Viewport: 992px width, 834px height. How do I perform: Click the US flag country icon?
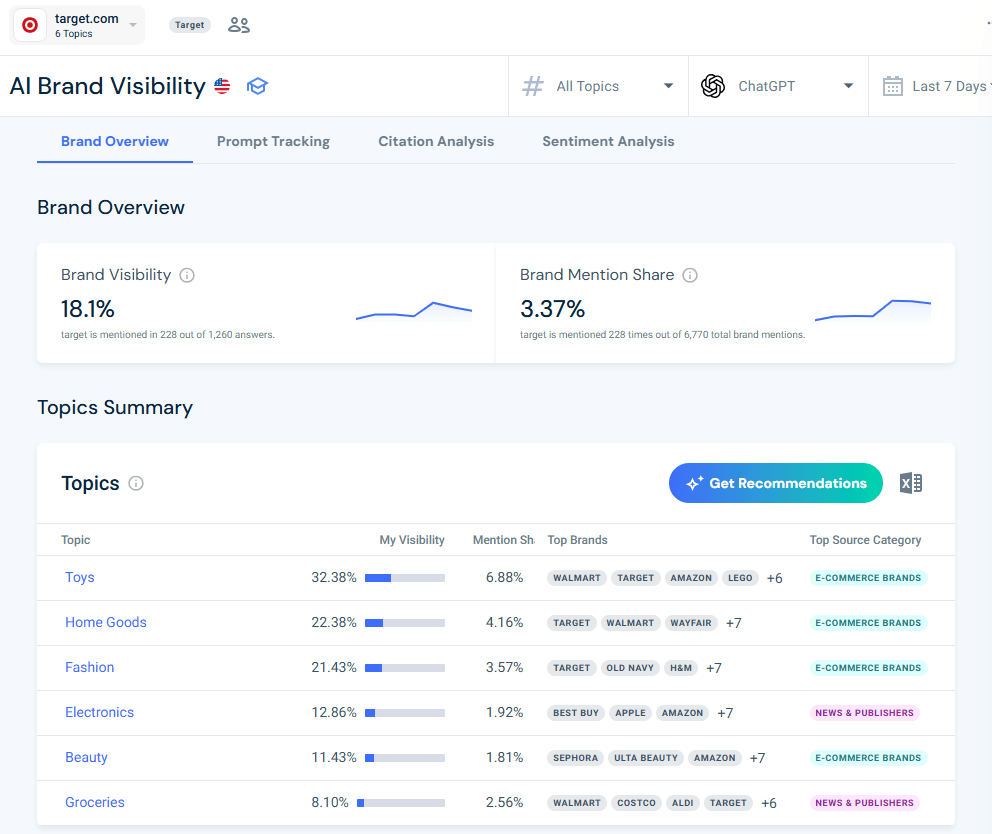pyautogui.click(x=222, y=86)
